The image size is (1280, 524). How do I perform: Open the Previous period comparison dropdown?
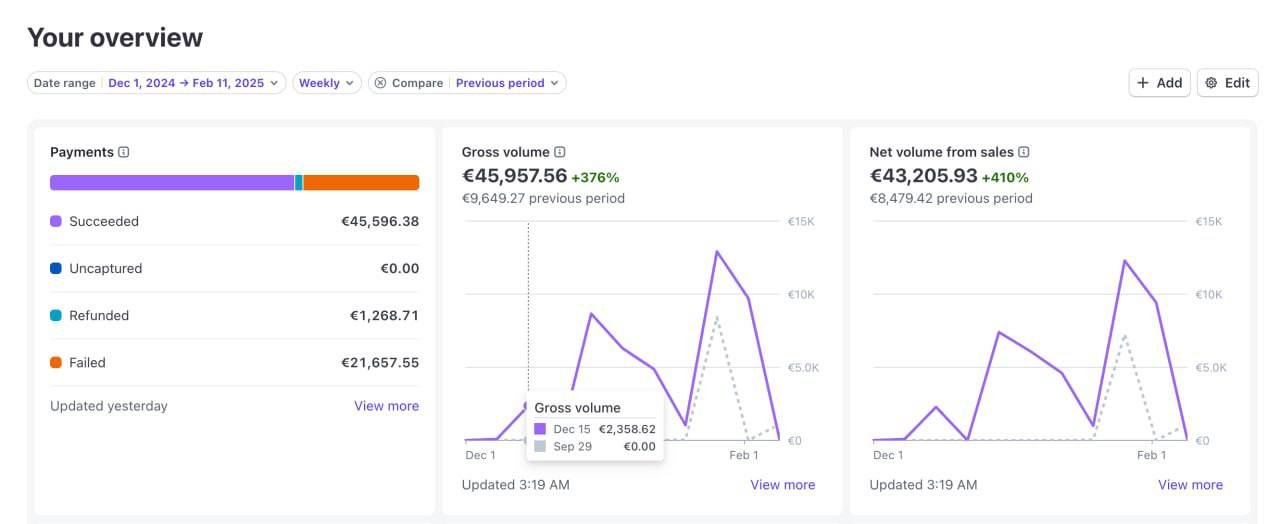tap(509, 83)
